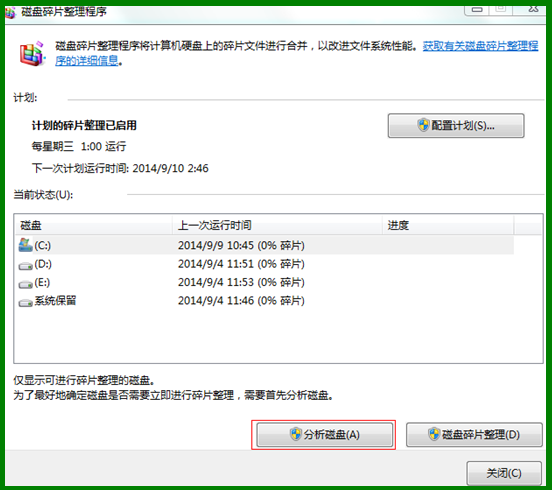Select the (E:) row dated 2014/9/4 11:53
Viewport: 552px width, 490px height.
[x=265, y=282]
